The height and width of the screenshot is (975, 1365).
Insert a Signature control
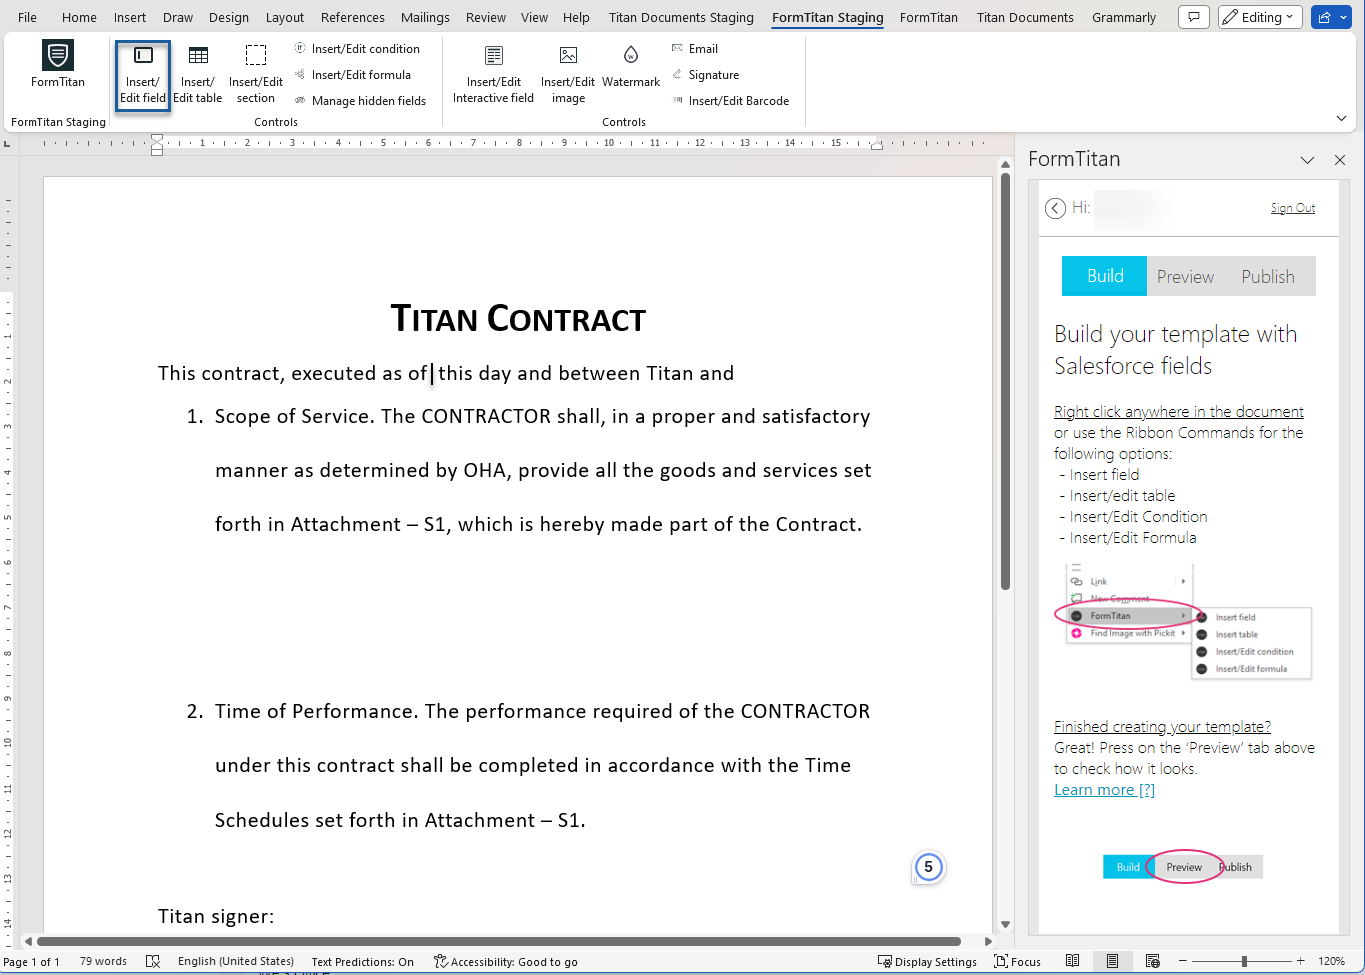[x=705, y=74]
